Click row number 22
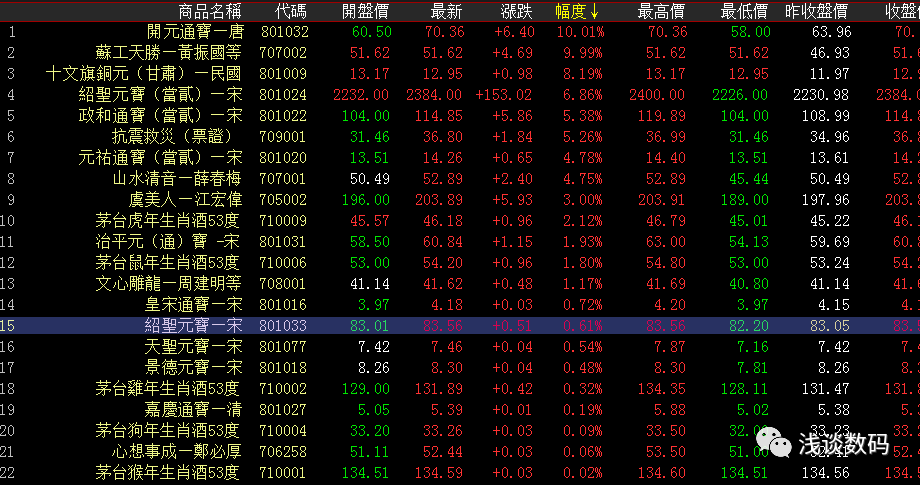 (8, 473)
